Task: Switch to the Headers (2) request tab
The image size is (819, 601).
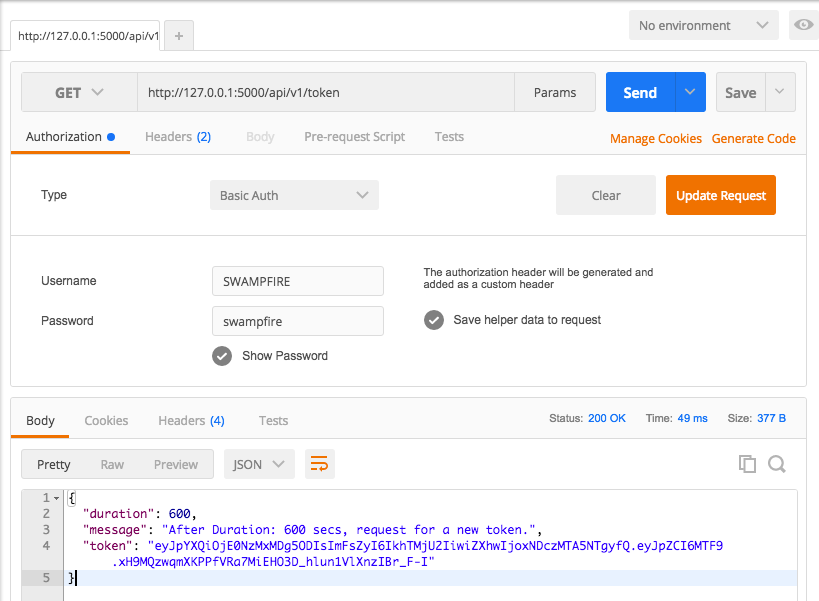Action: click(177, 137)
